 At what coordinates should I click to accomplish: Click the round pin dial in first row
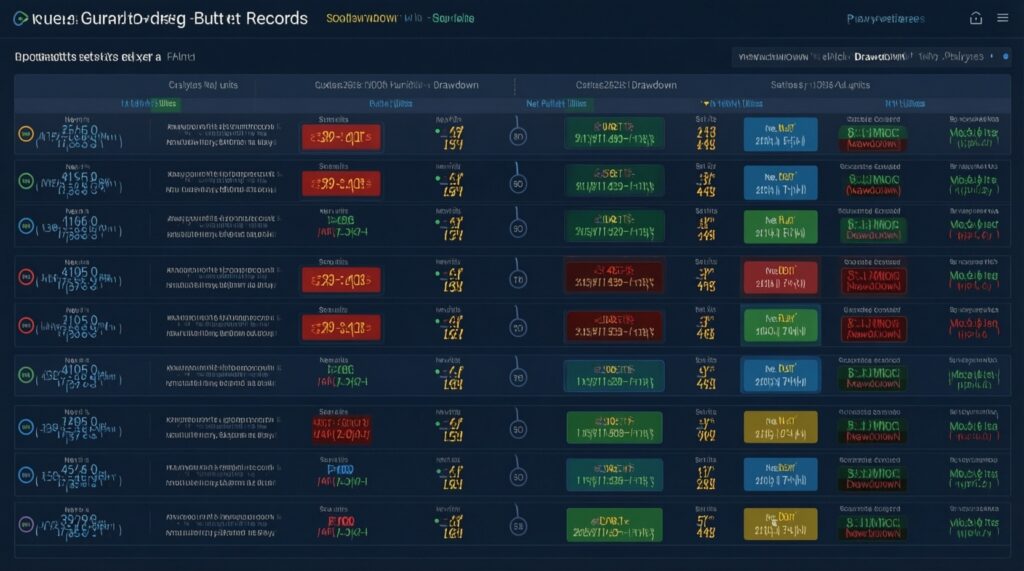coord(518,136)
